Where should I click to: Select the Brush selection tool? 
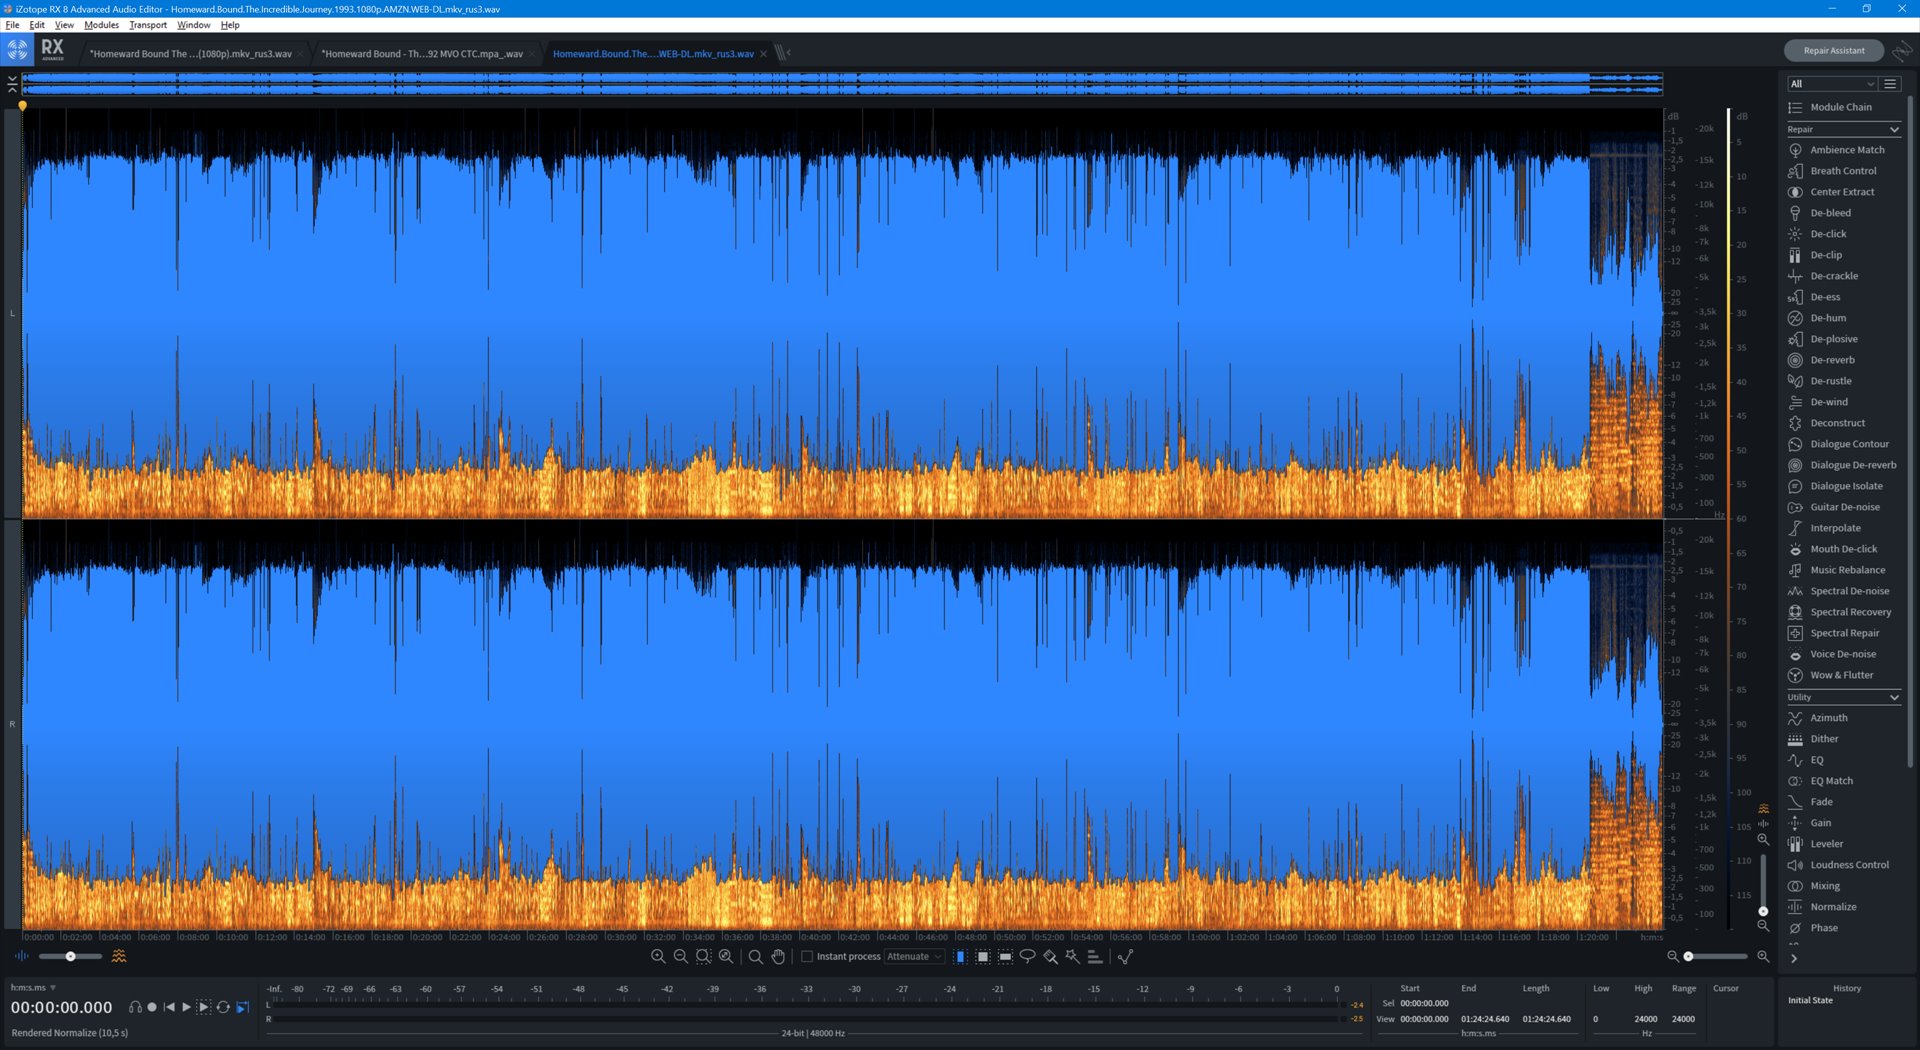click(1050, 957)
